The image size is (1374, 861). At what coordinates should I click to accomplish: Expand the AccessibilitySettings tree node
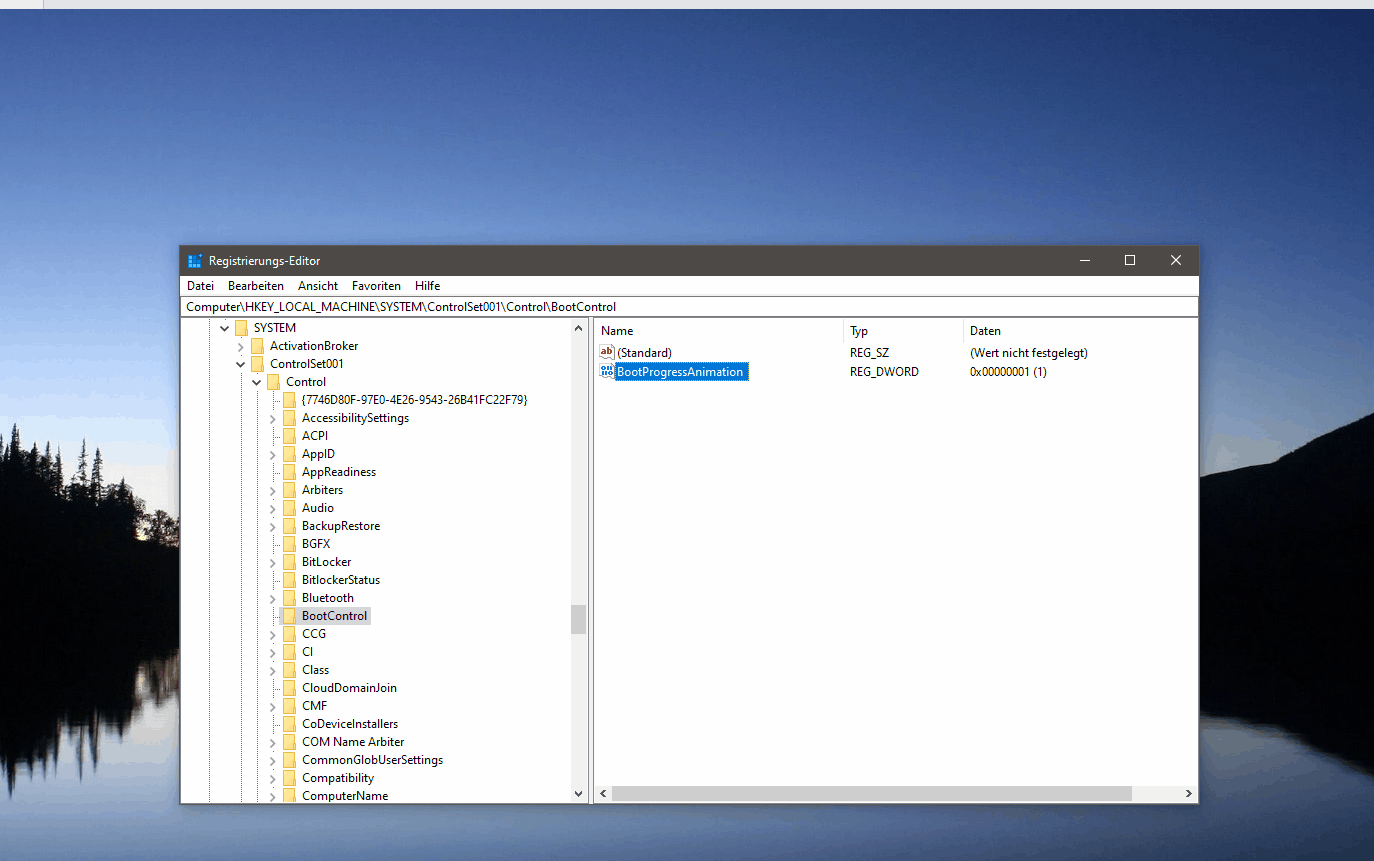tap(272, 418)
